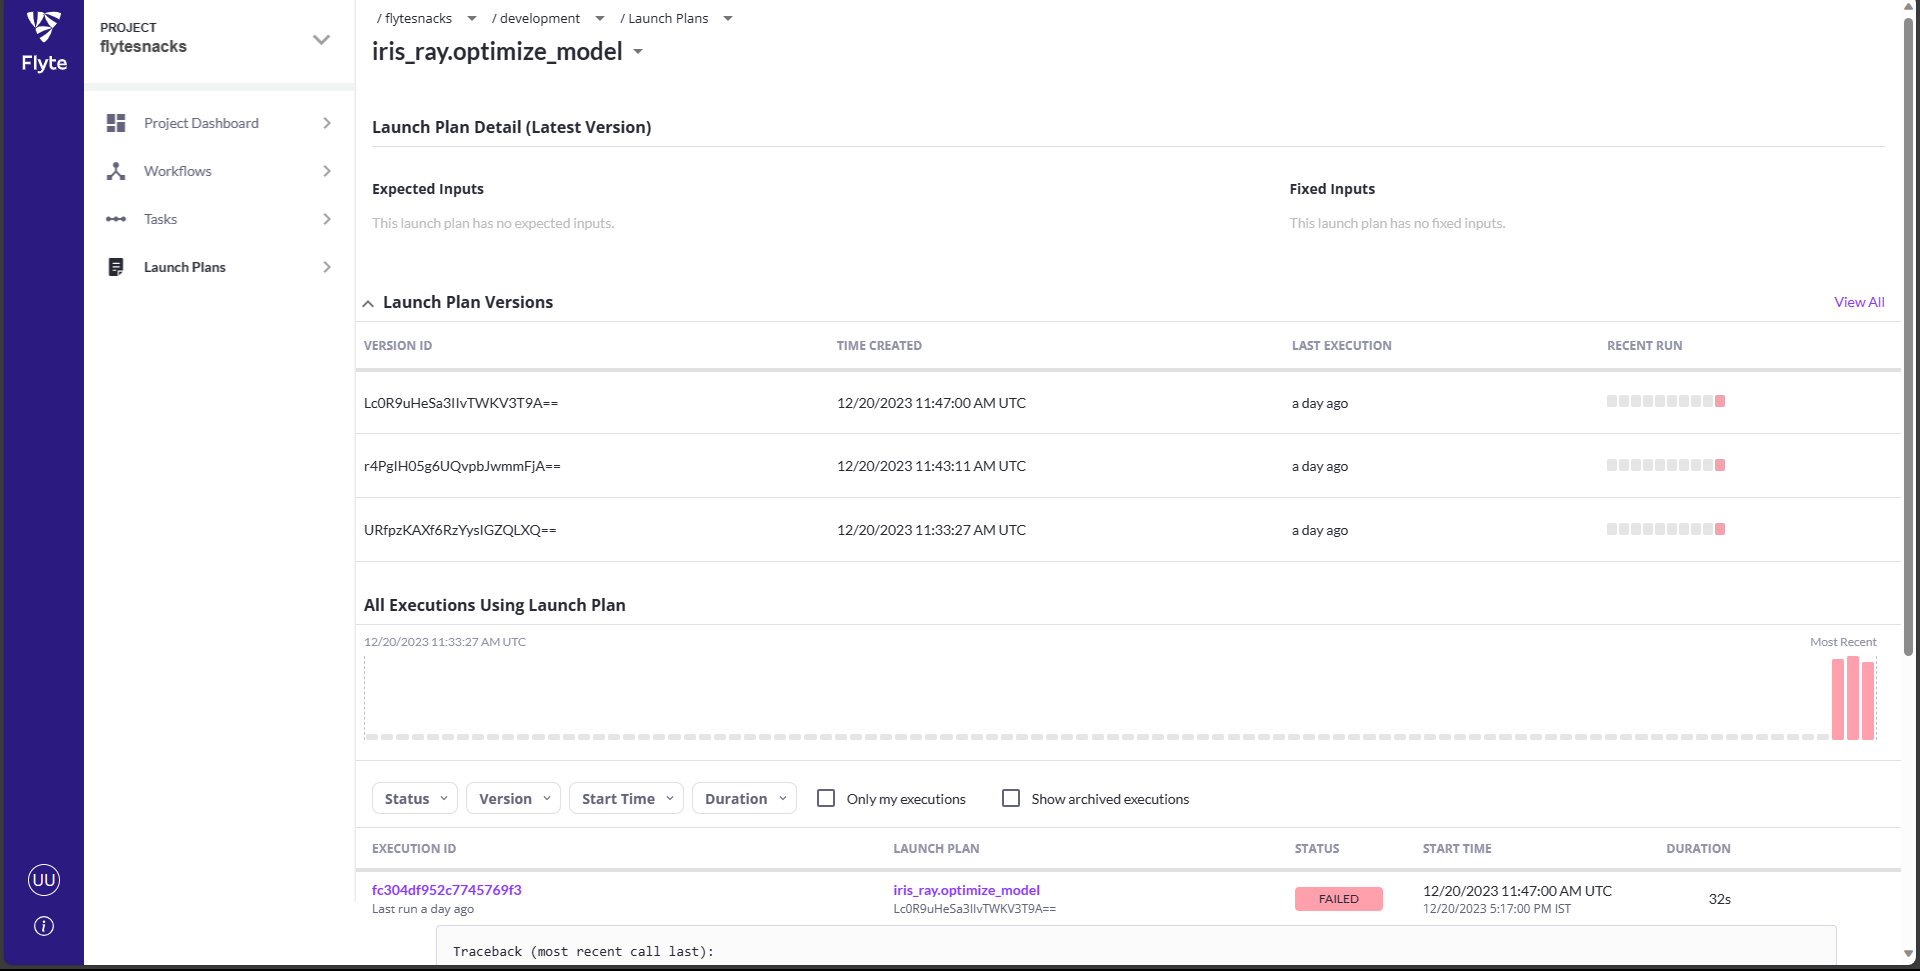Click the info circle icon
Image resolution: width=1920 pixels, height=971 pixels.
(x=44, y=926)
